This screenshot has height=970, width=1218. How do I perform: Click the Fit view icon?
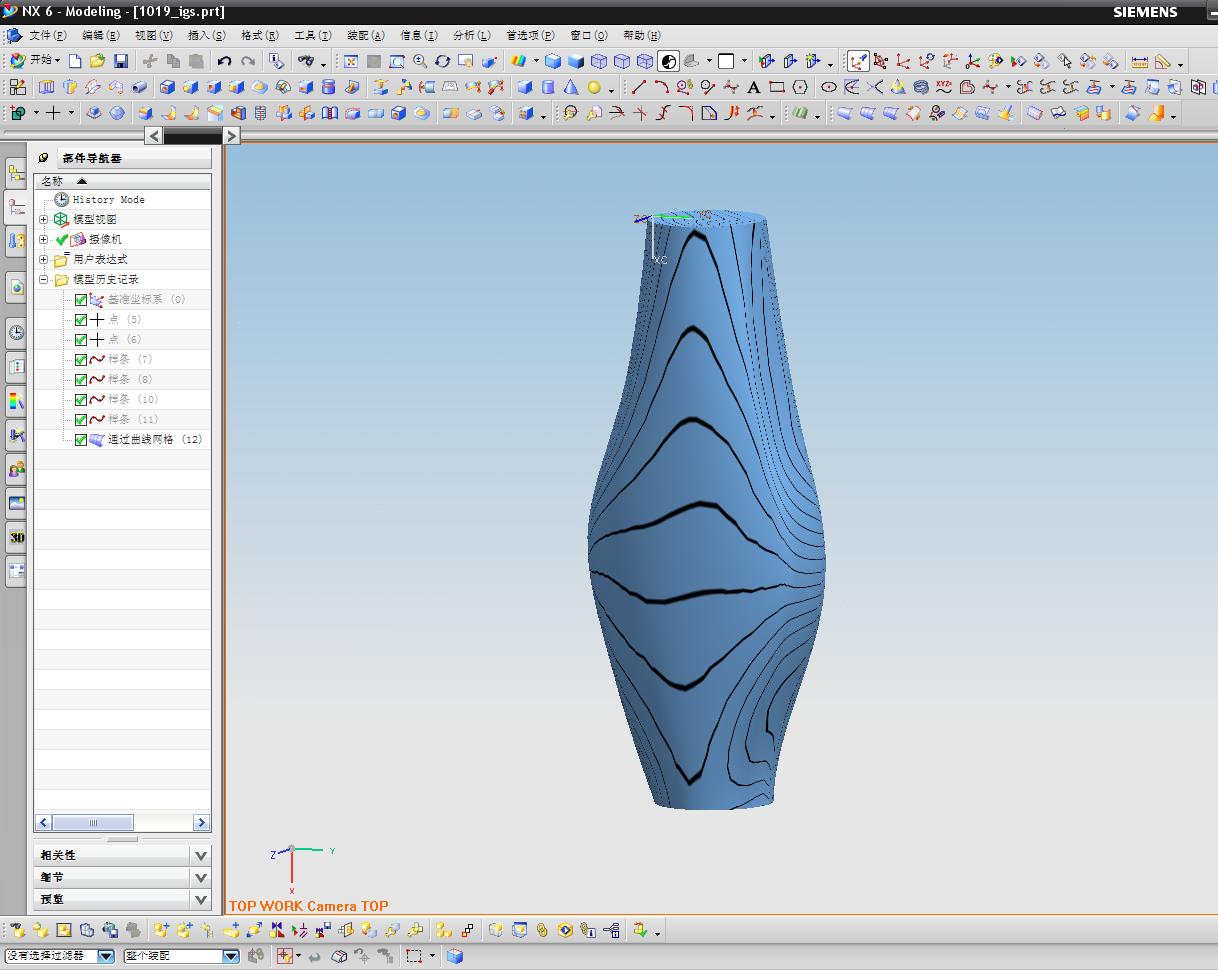351,61
